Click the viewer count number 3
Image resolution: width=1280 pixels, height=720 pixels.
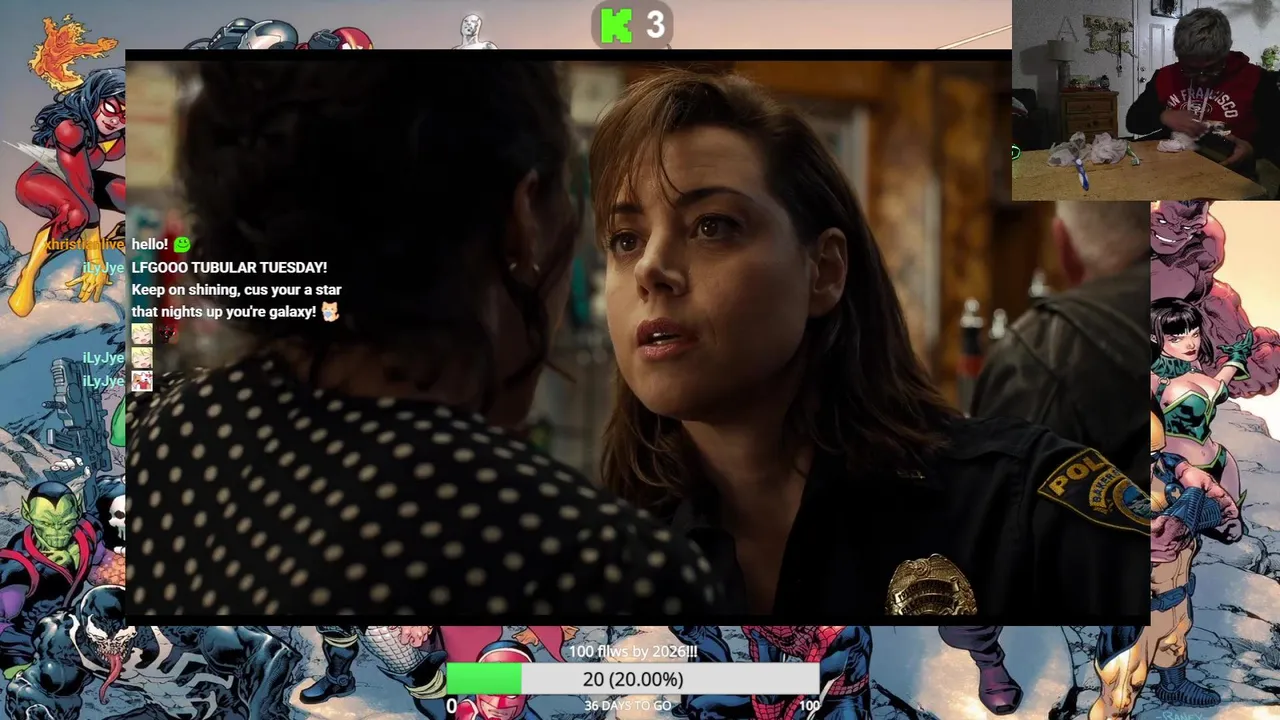pos(655,25)
